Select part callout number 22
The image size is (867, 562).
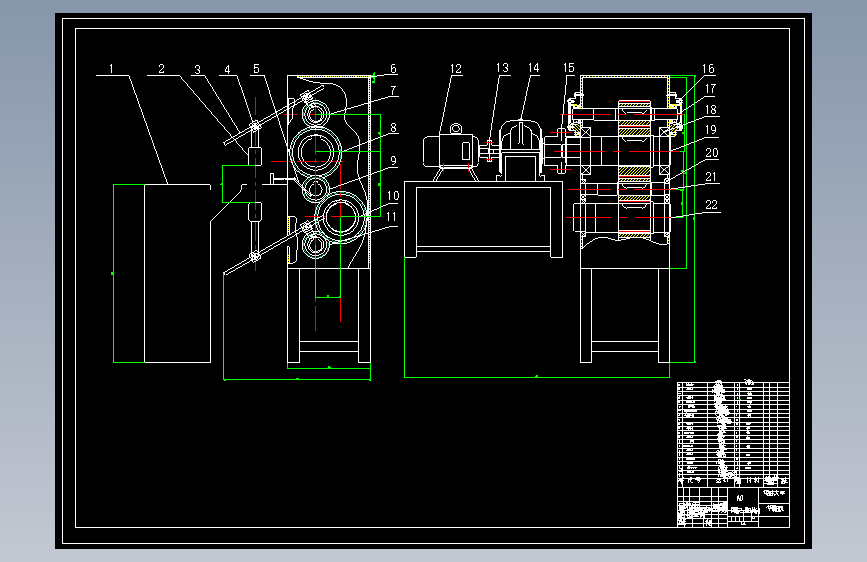click(x=712, y=205)
